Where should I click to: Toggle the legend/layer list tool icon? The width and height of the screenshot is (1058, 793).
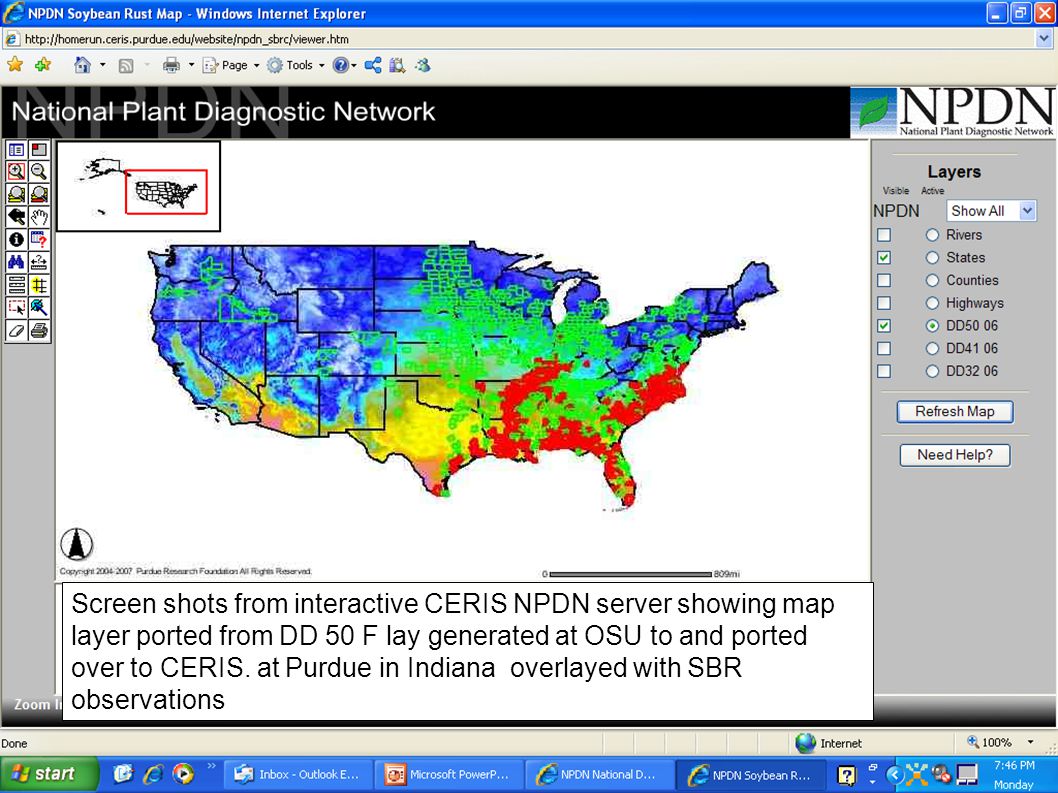(17, 150)
